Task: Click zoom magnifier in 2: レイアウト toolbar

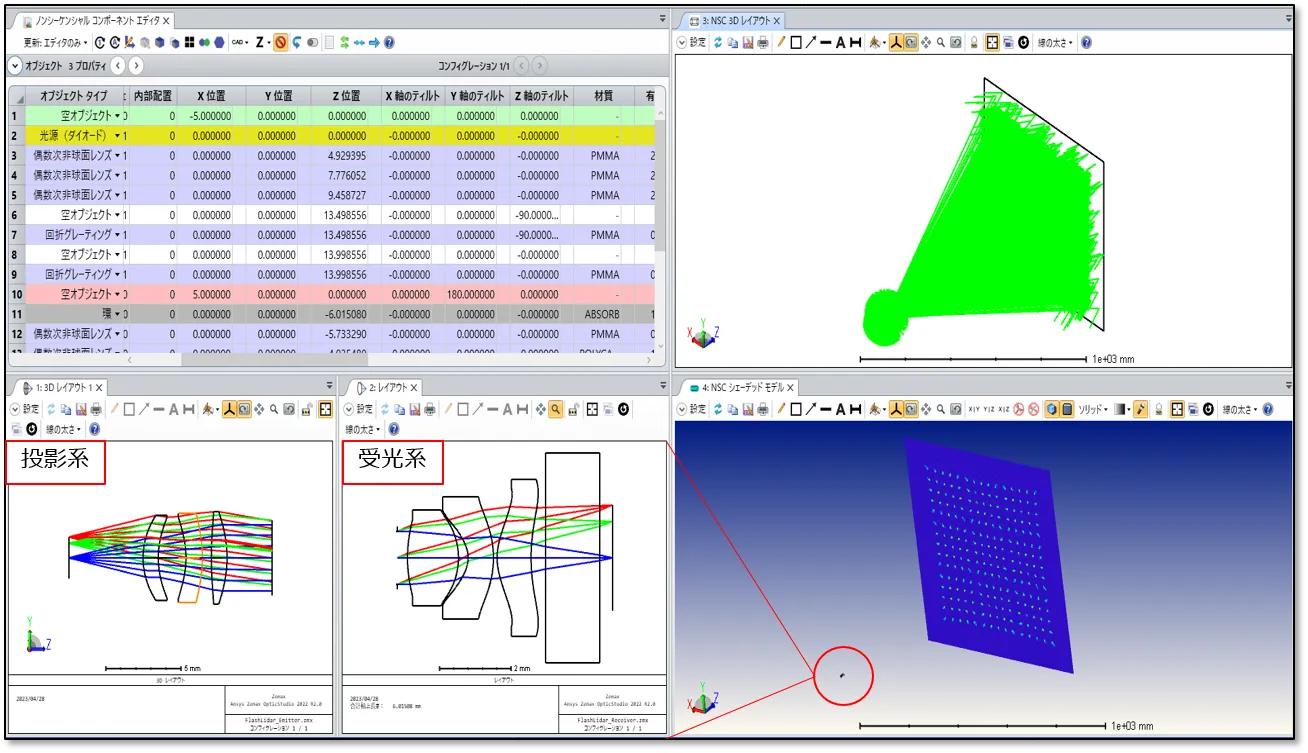Action: (x=555, y=409)
